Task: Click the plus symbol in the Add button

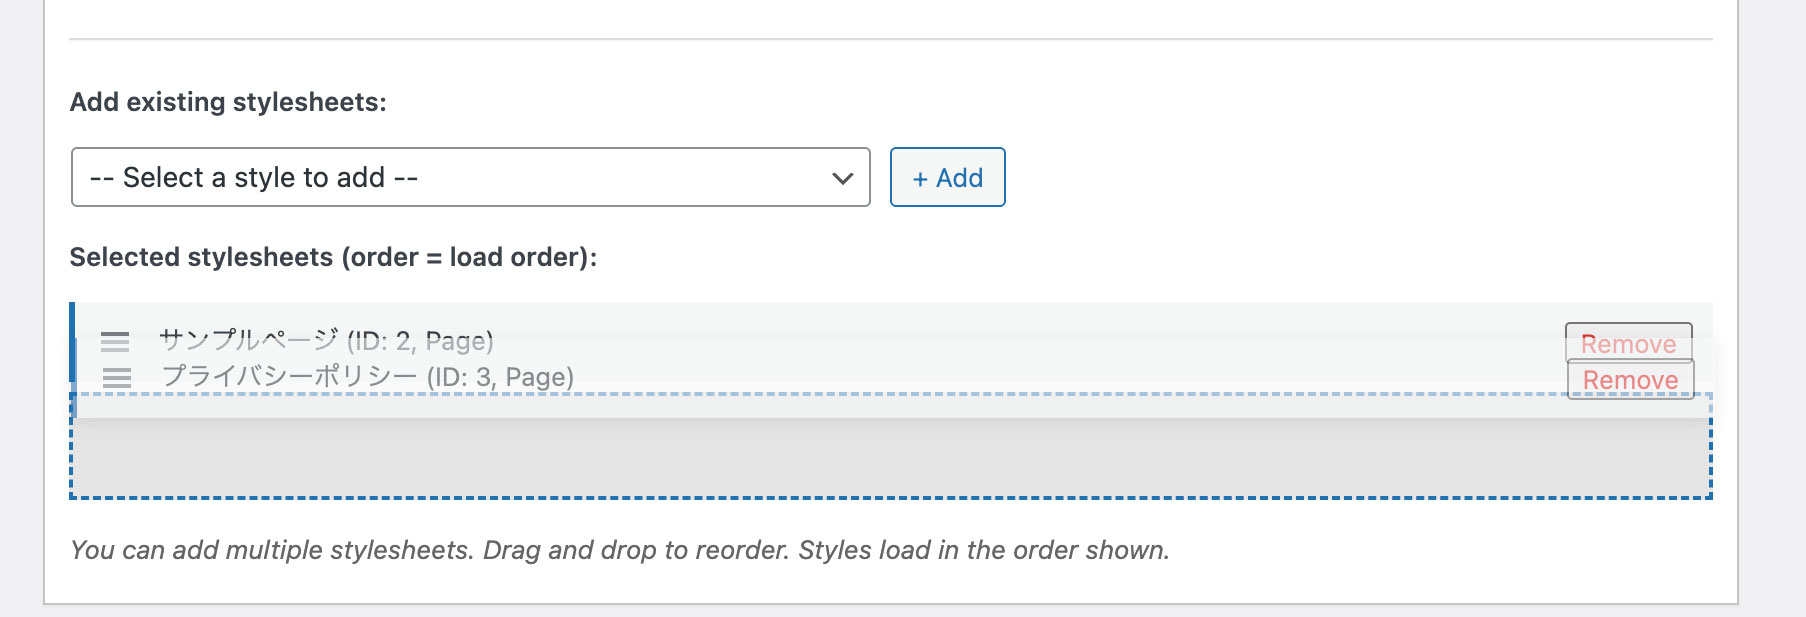Action: click(x=921, y=177)
